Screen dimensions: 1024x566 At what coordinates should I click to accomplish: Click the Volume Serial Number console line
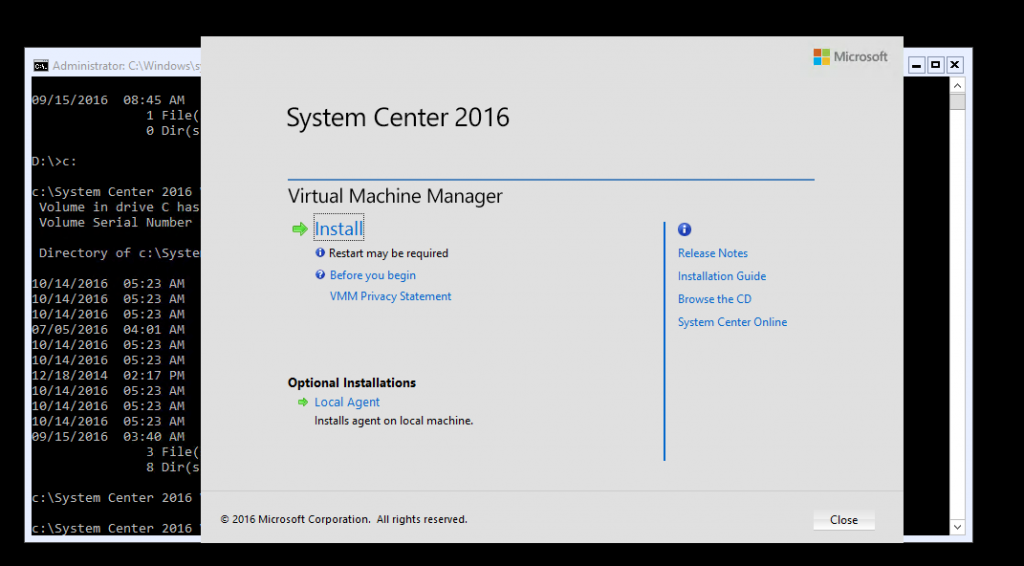(116, 223)
